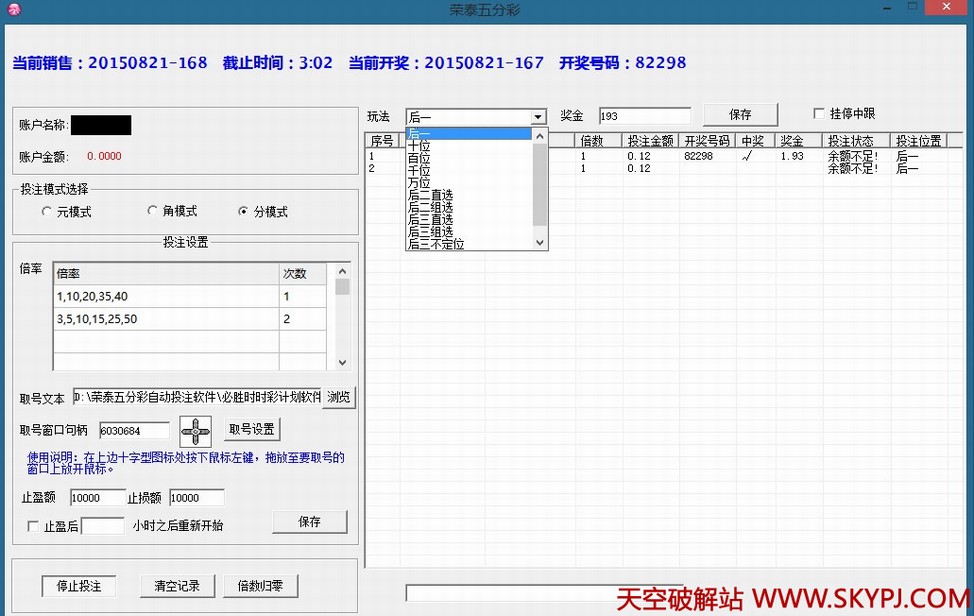The width and height of the screenshot is (974, 616).
Task: Click the 奖金 input field
Action: click(x=644, y=116)
